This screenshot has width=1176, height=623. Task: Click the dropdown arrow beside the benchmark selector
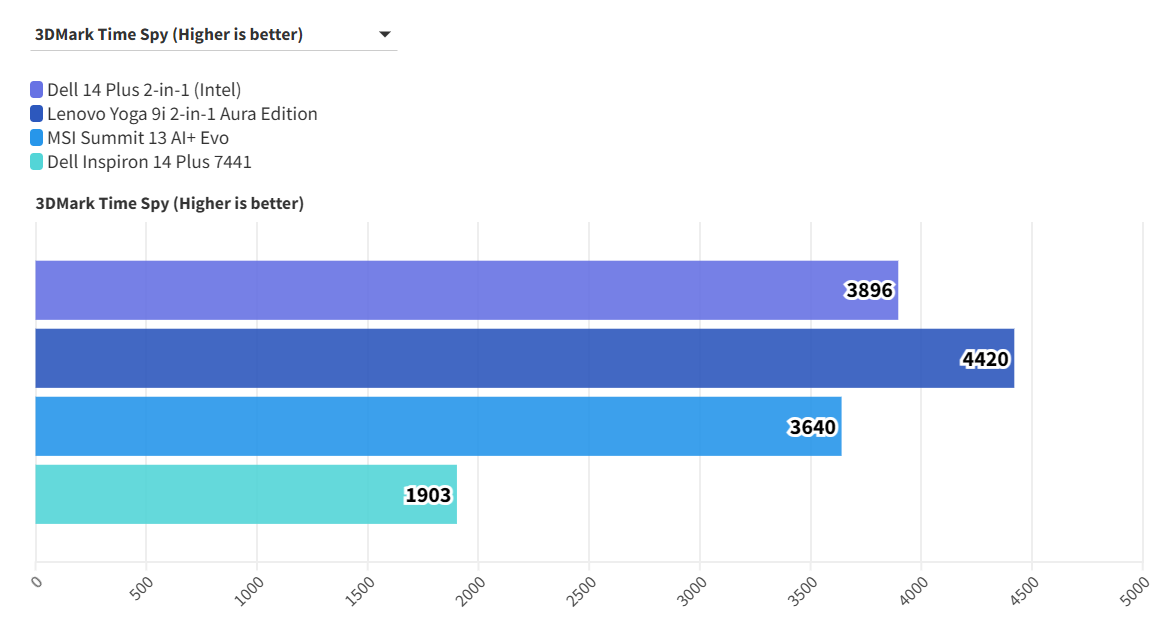[x=385, y=35]
